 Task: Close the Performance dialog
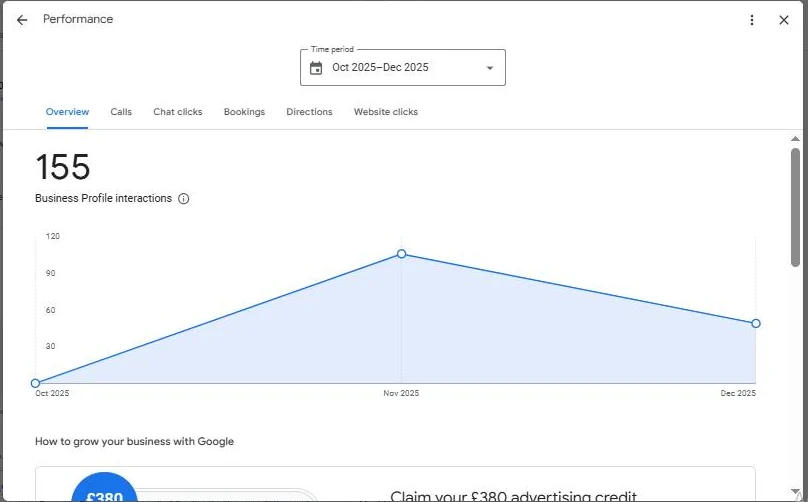click(784, 20)
